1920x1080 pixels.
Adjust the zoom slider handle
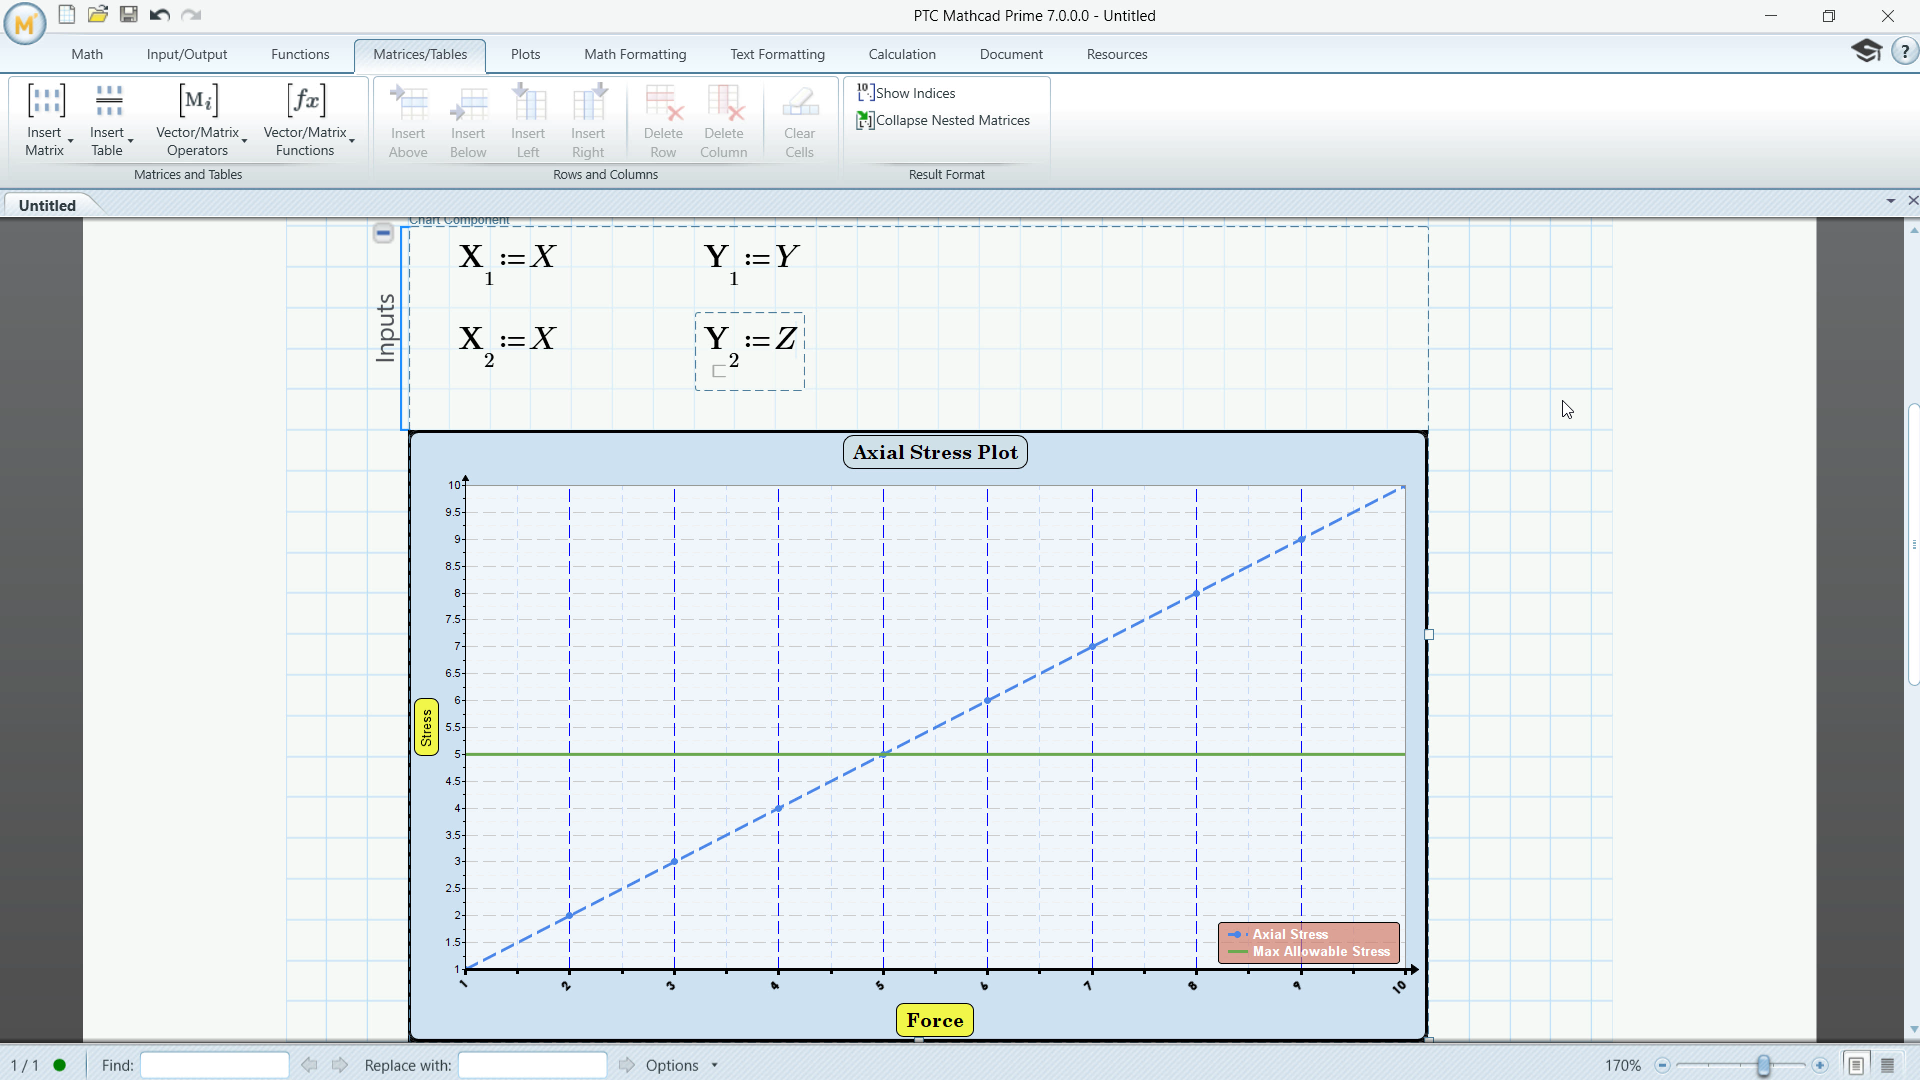[1763, 1065]
